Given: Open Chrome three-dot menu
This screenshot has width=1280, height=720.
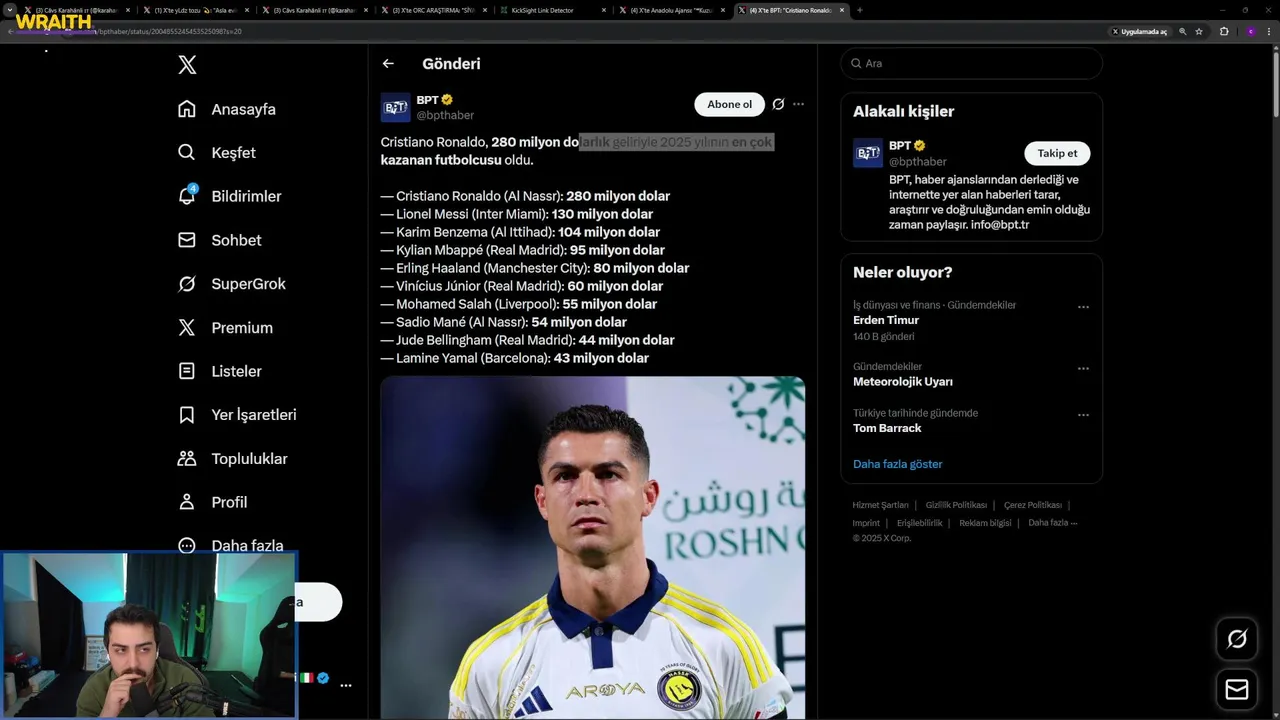Looking at the screenshot, I should click(1268, 31).
